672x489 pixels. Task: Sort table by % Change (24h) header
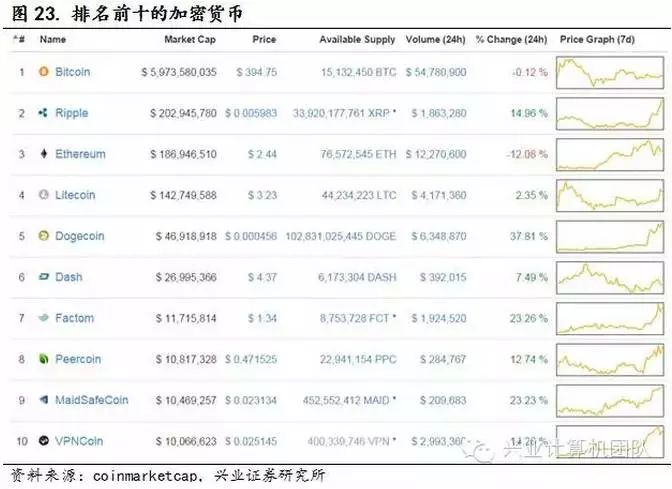[511, 39]
